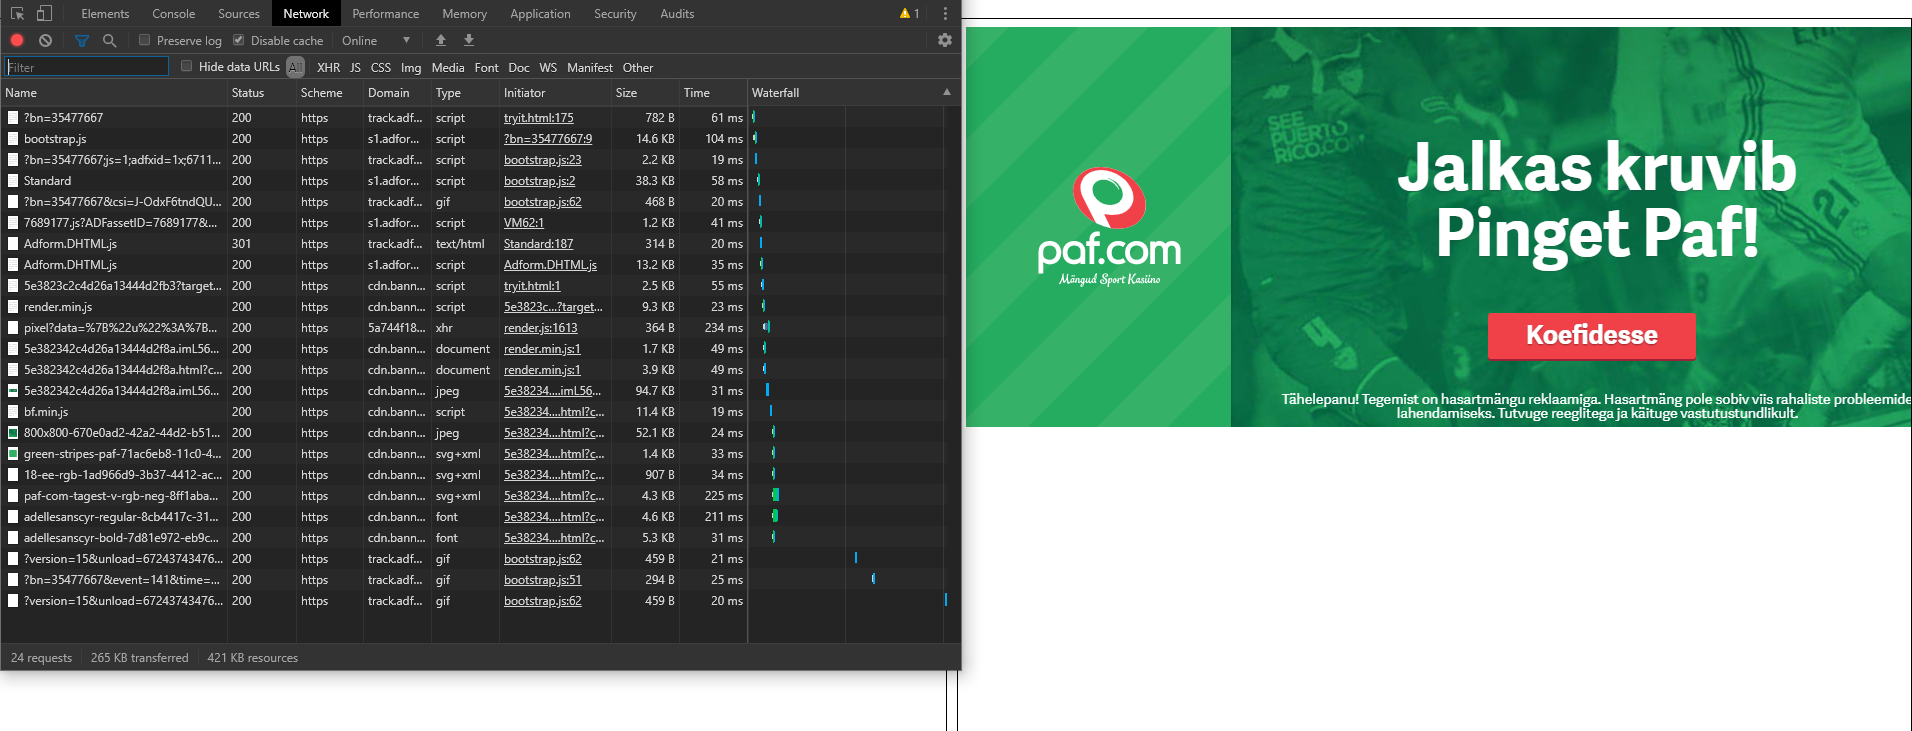
Task: Stop recording network log via red button
Action: click(x=17, y=40)
